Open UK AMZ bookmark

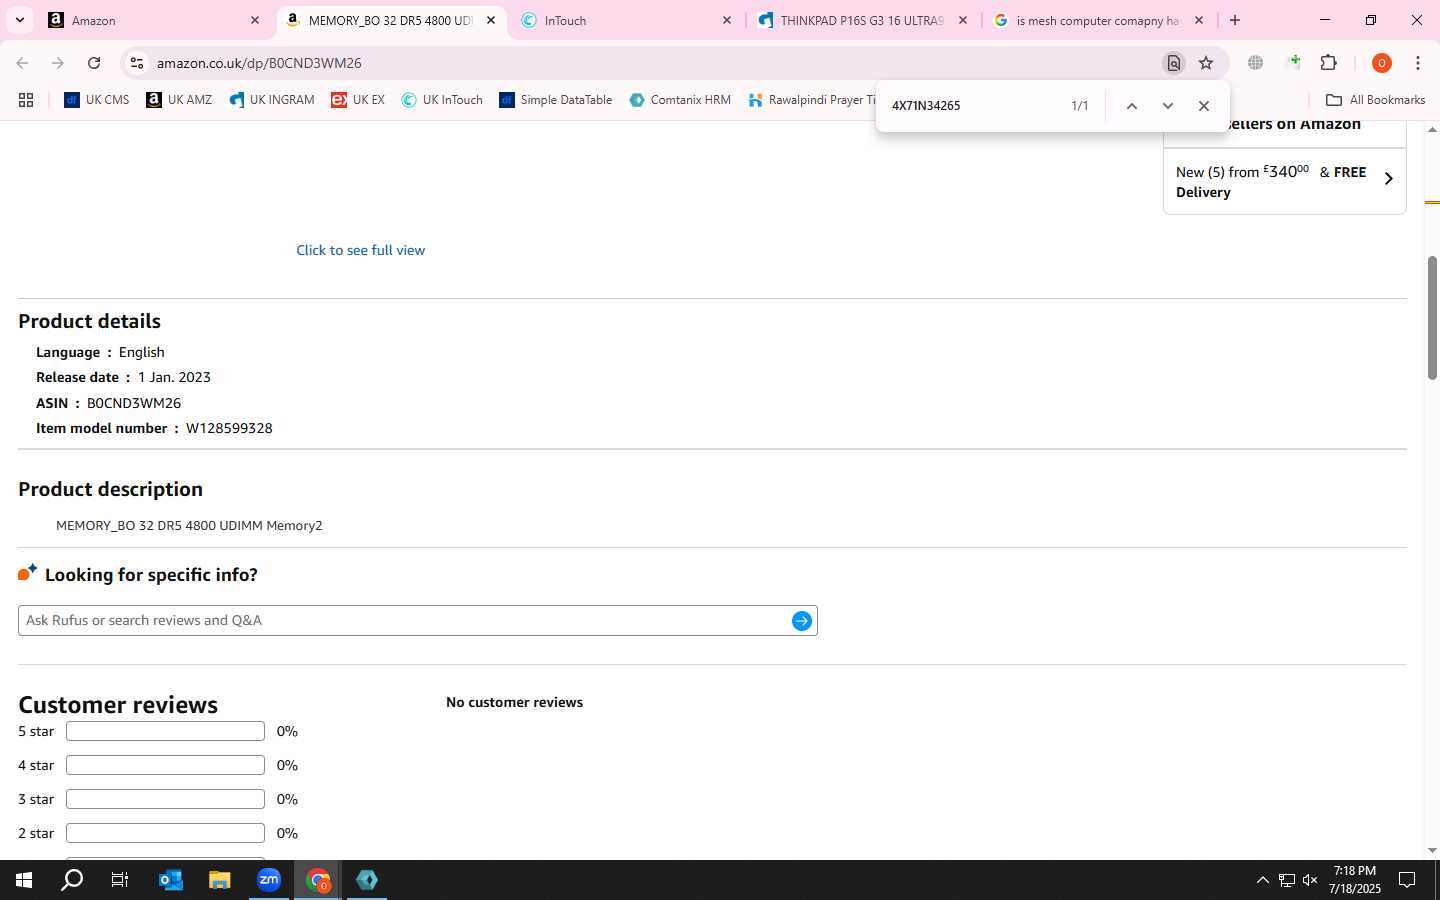click(179, 100)
